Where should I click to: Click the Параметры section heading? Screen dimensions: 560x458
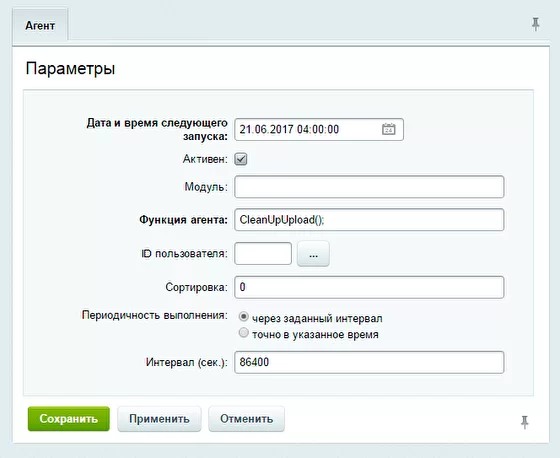point(70,69)
